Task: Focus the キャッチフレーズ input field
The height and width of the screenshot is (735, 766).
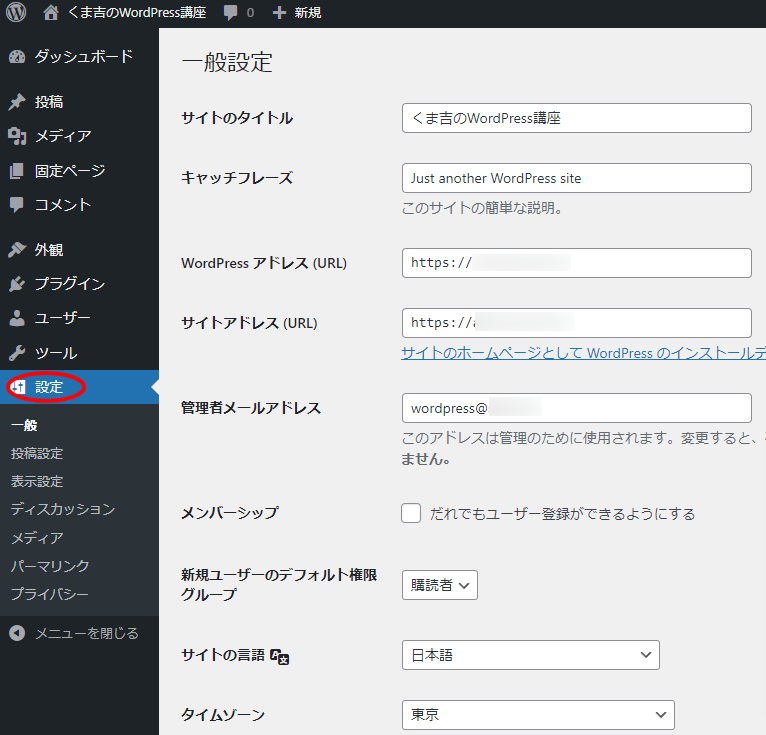Action: pos(576,178)
